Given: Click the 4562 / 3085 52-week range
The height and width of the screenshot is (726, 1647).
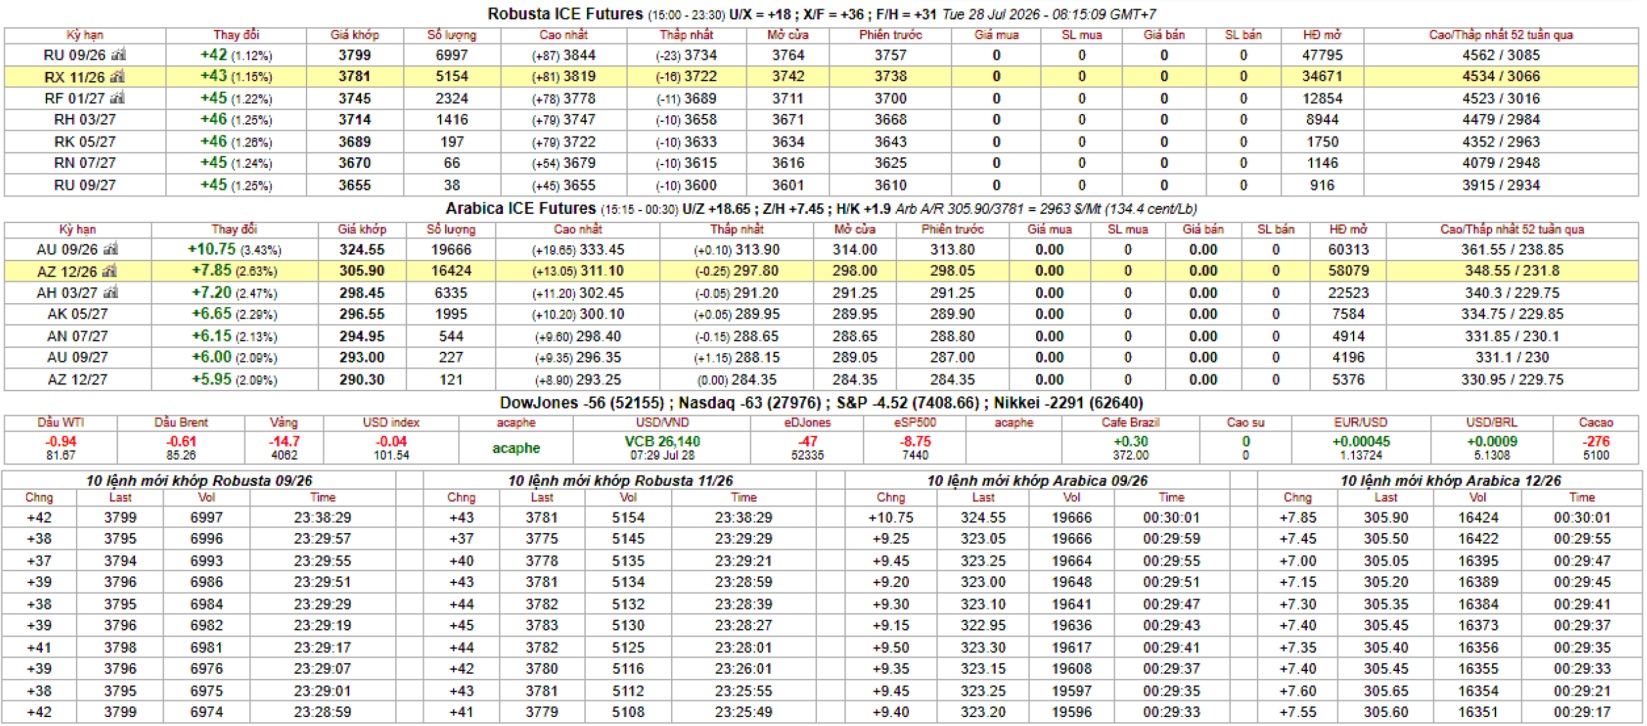Looking at the screenshot, I should click(x=1501, y=55).
